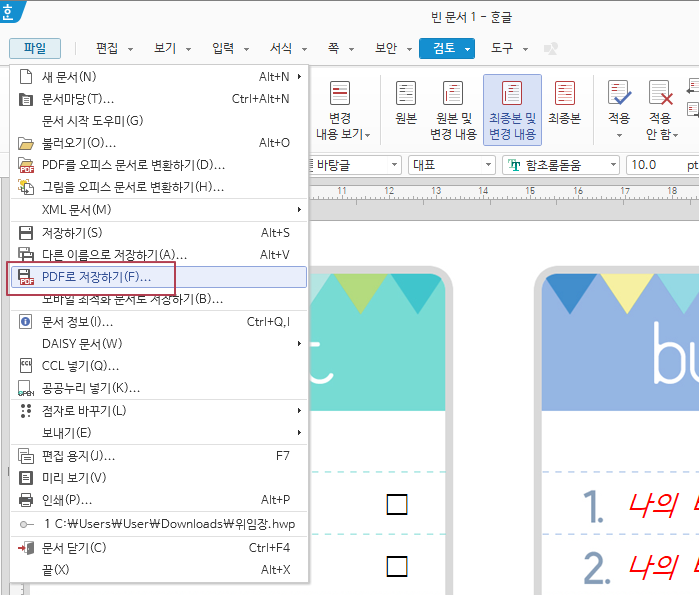Click the 새 문서 page icon
The height and width of the screenshot is (595, 699).
coord(26,77)
